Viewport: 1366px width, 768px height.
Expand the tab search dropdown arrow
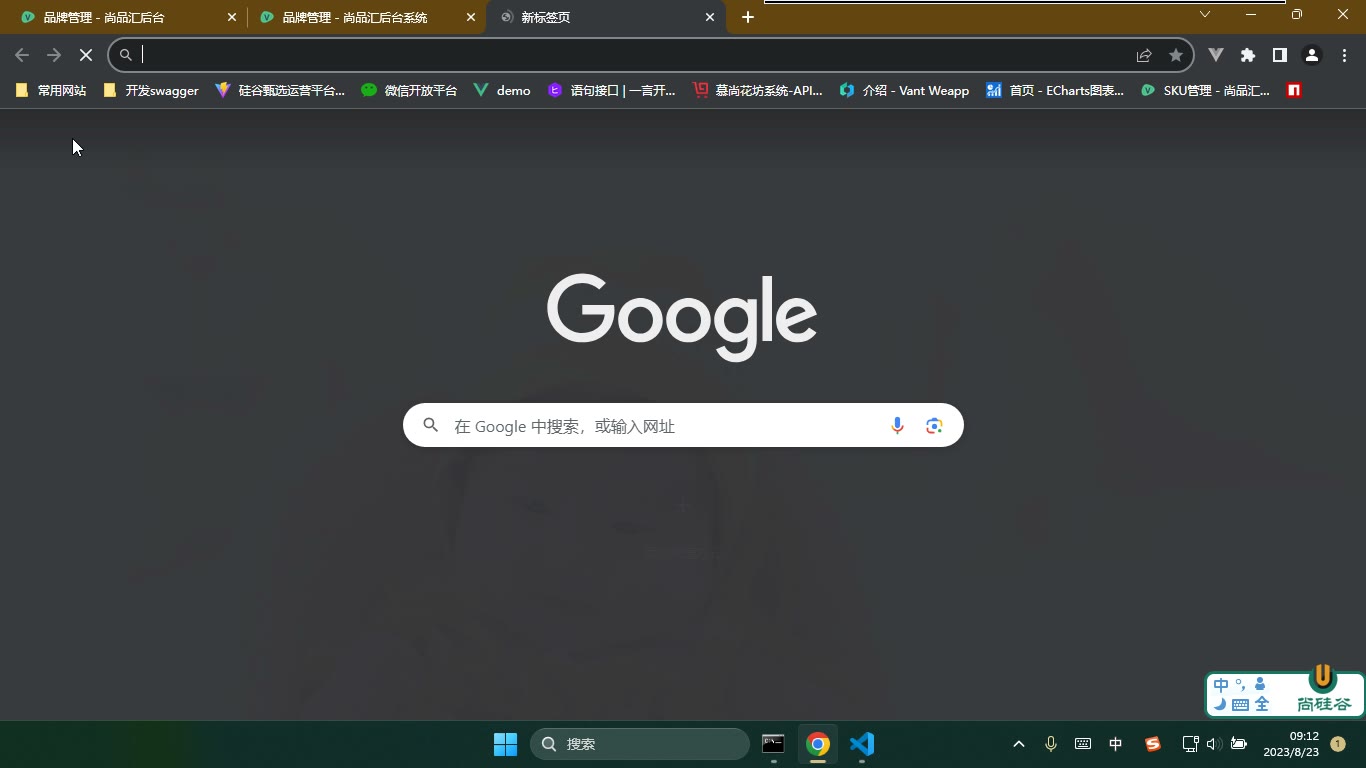click(1205, 14)
